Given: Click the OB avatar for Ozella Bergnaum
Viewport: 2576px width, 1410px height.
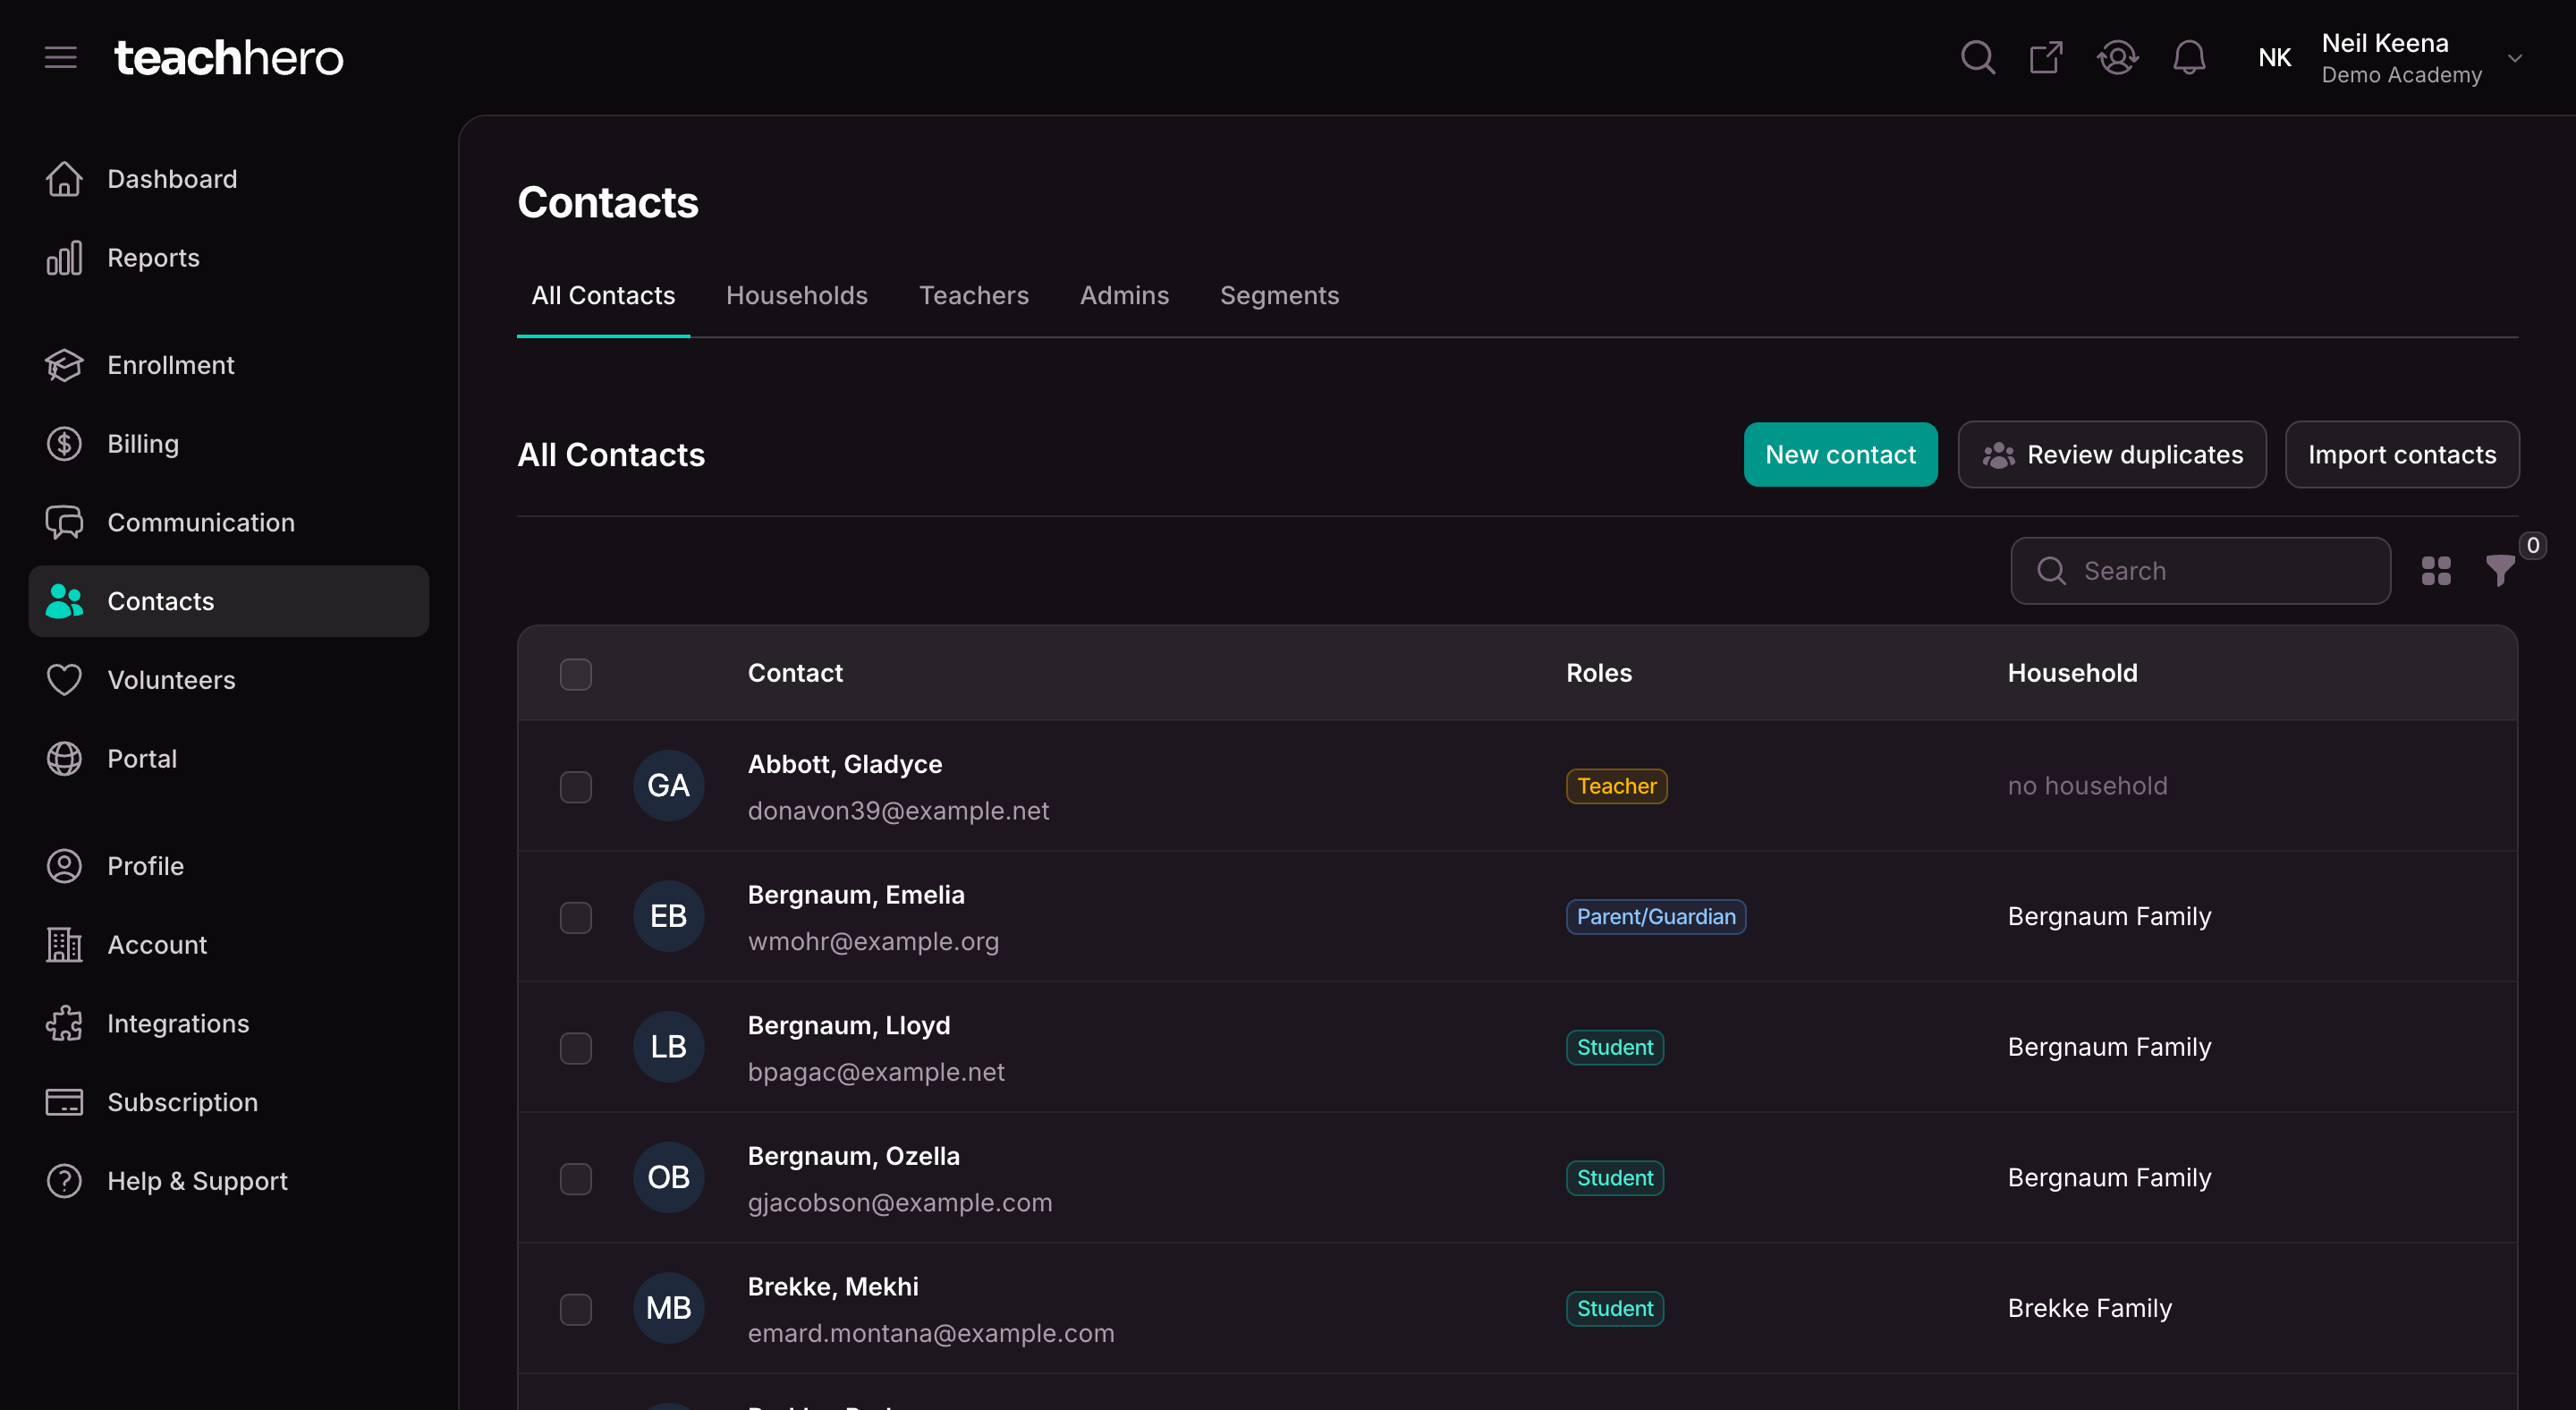Looking at the screenshot, I should tap(669, 1178).
